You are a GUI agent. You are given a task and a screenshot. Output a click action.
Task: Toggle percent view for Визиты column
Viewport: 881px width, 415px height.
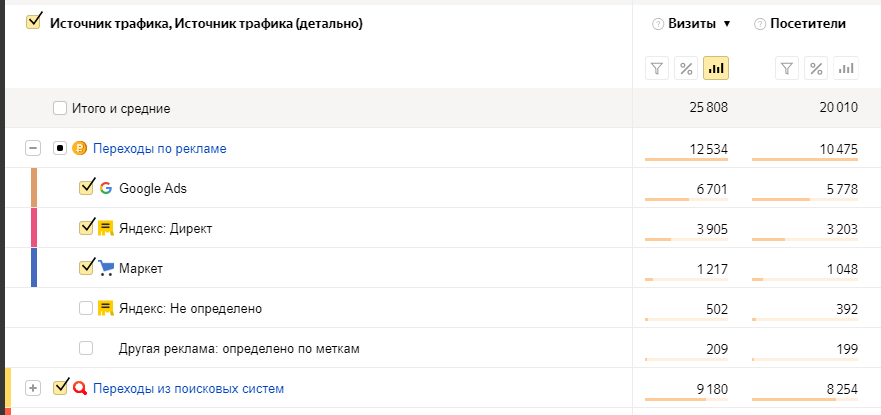(x=686, y=68)
